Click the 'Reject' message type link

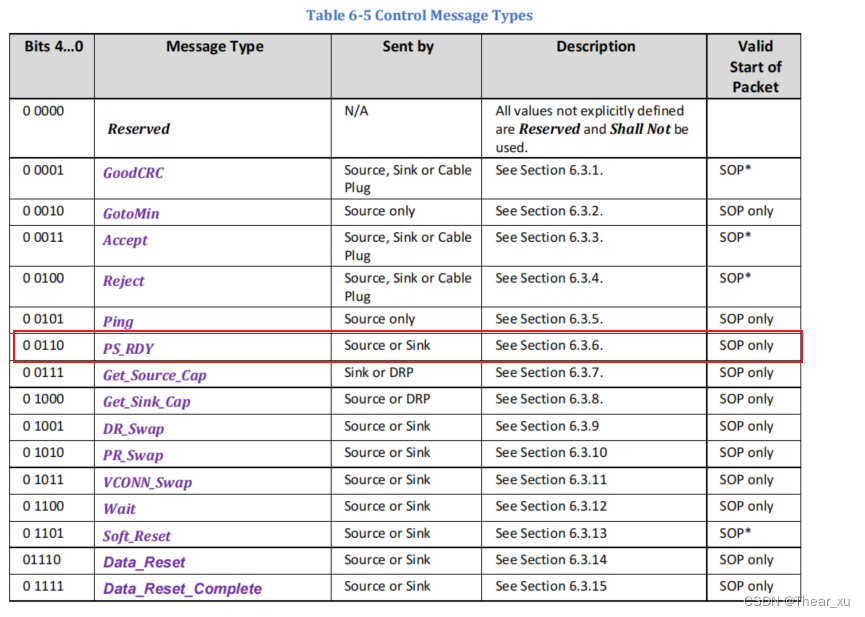tap(124, 281)
